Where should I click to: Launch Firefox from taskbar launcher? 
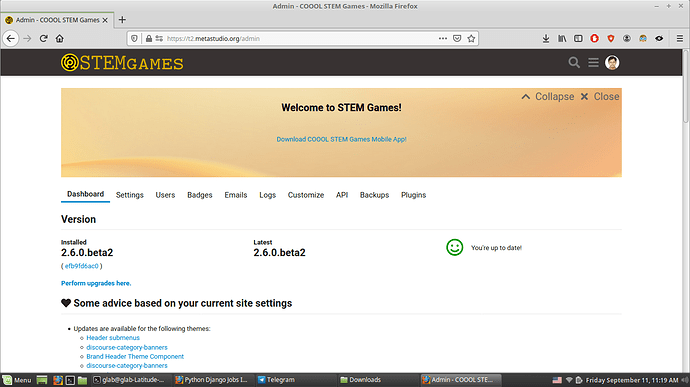point(58,380)
